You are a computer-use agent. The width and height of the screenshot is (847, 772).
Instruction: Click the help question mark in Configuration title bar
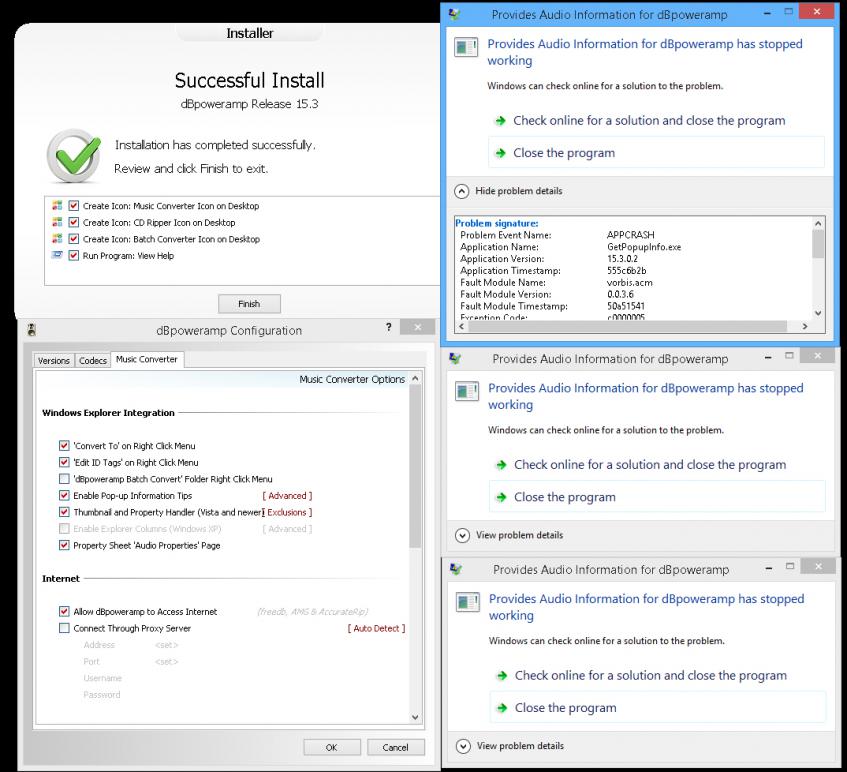388,328
